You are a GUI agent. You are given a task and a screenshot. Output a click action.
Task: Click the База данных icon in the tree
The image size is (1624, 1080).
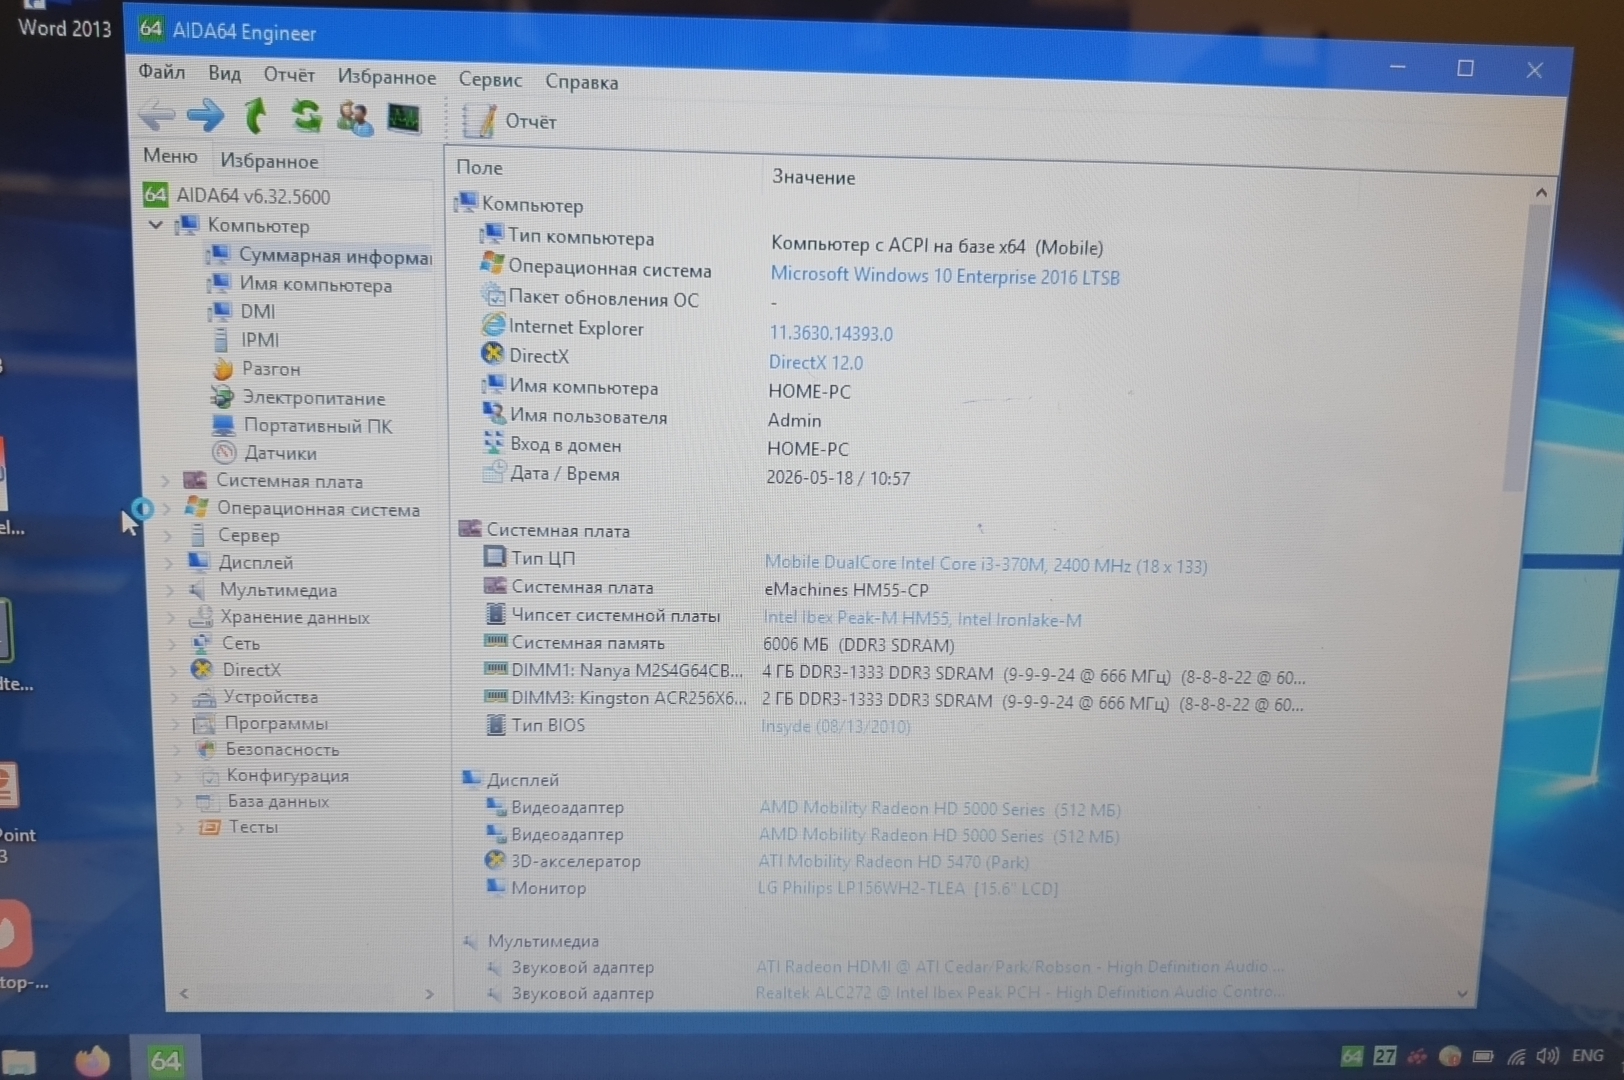click(207, 801)
